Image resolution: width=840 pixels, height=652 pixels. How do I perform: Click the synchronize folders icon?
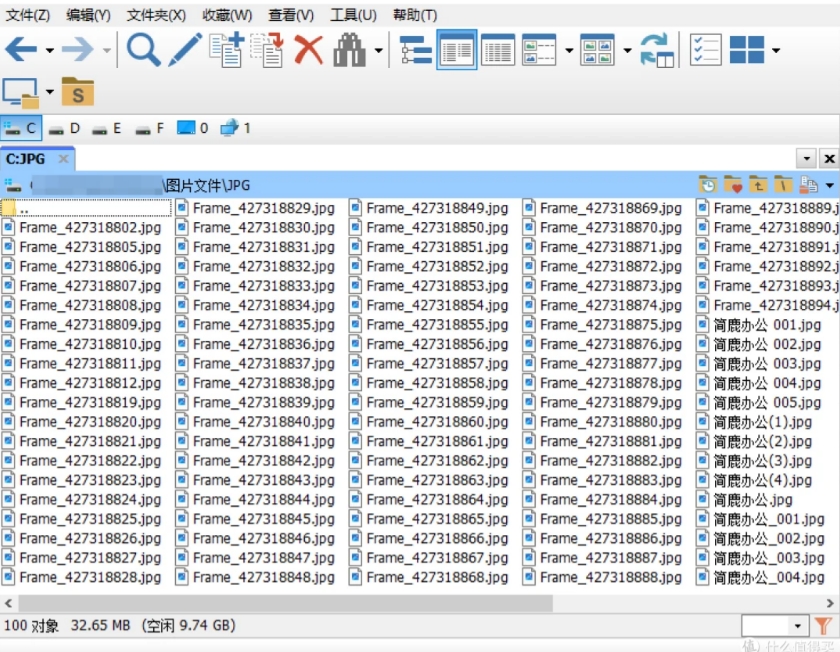pos(657,50)
